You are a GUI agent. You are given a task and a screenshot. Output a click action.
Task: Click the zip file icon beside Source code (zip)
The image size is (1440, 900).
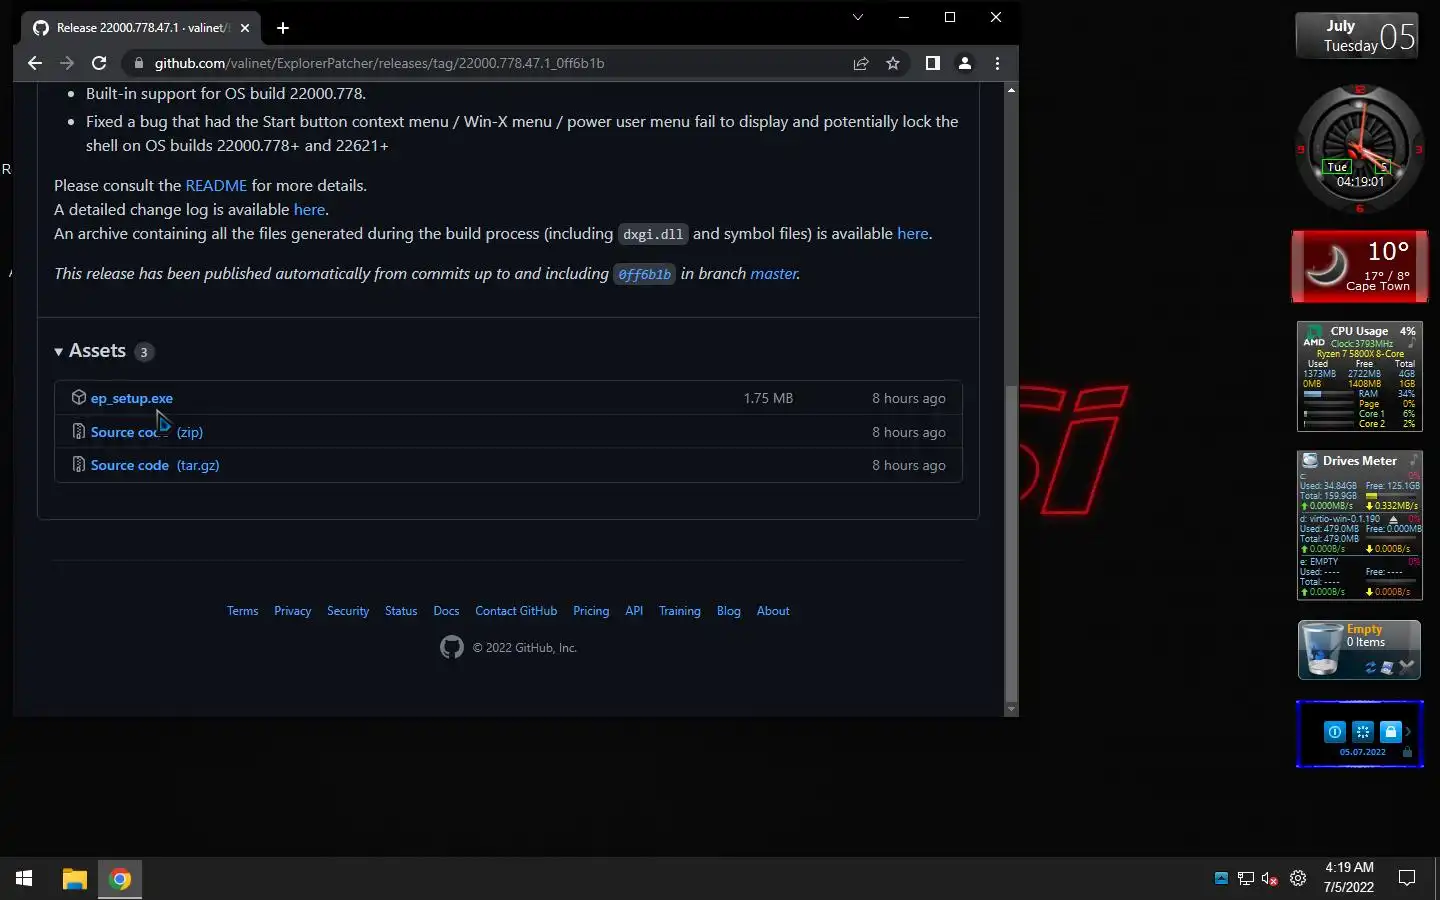[79, 431]
